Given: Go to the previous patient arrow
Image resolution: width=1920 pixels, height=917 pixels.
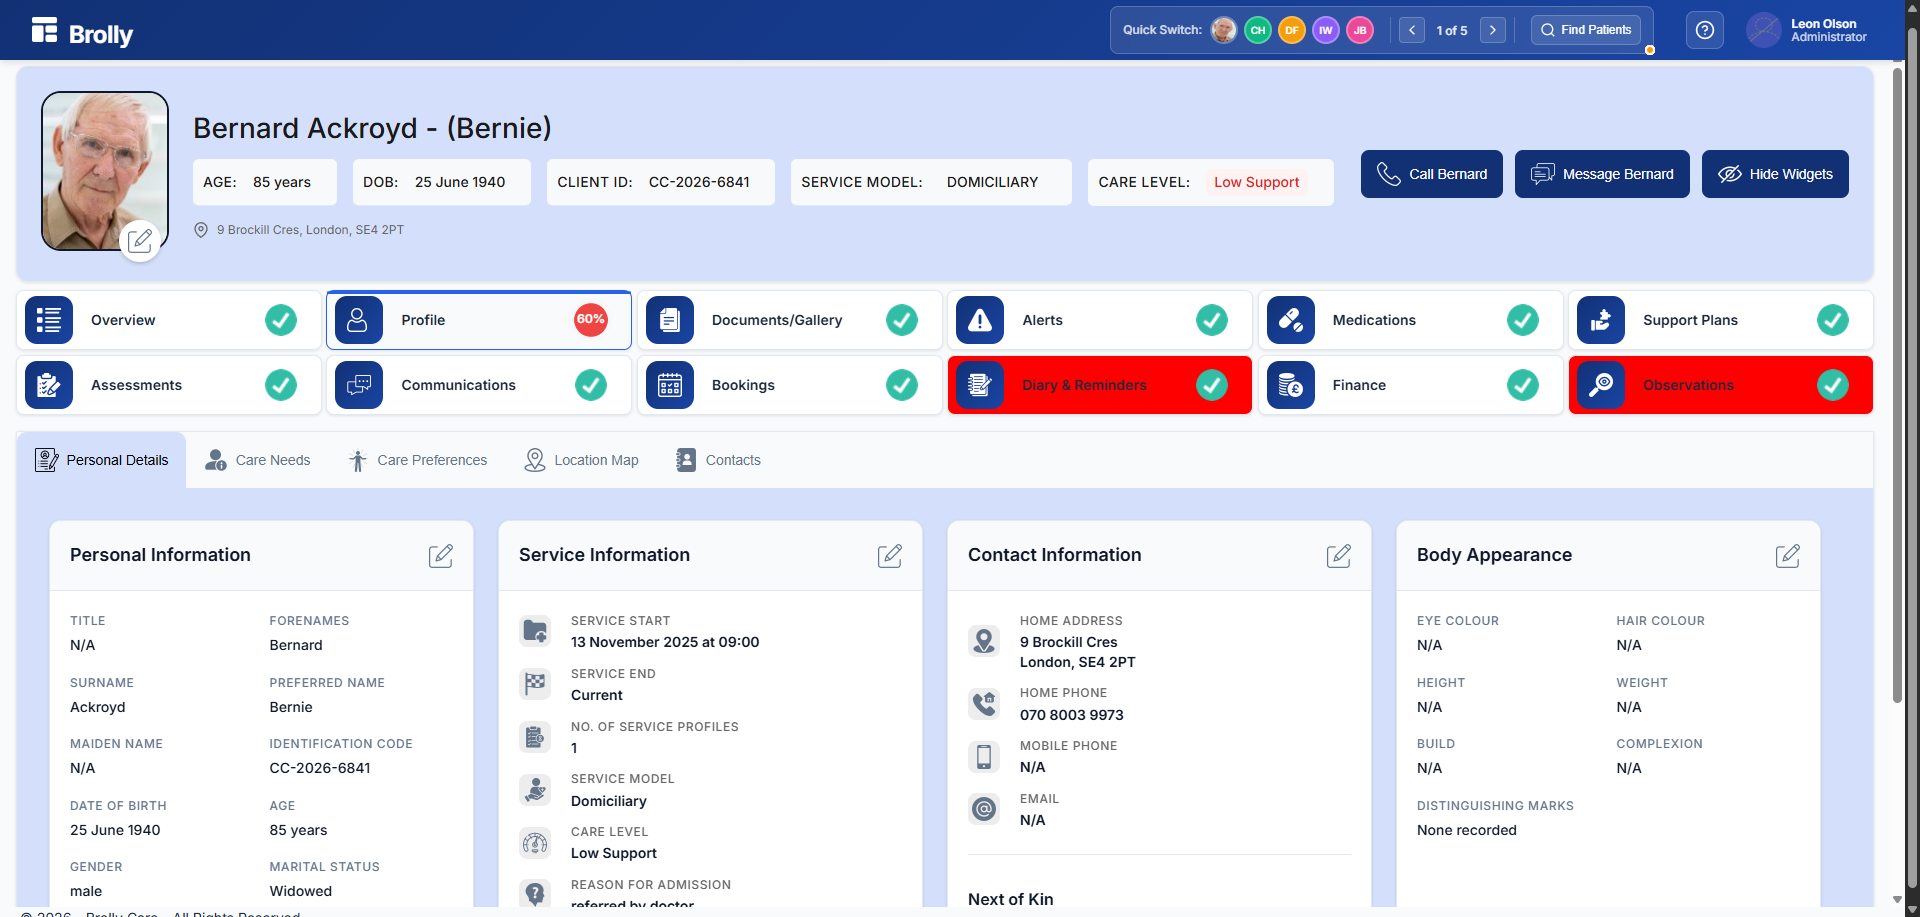Looking at the screenshot, I should tap(1411, 30).
